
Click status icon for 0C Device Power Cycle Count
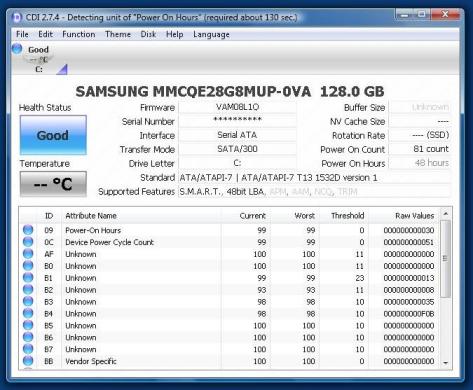click(28, 242)
